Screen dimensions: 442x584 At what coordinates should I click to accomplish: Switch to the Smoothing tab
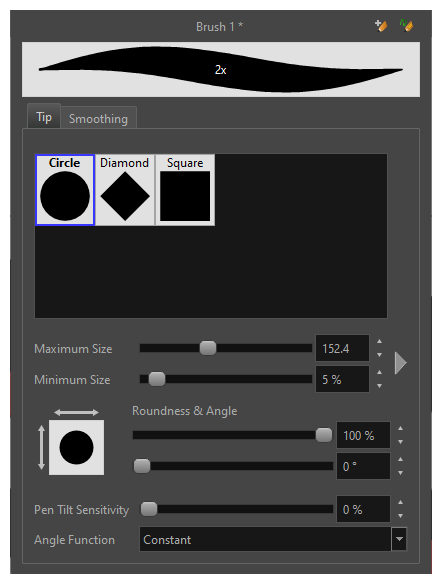click(98, 118)
